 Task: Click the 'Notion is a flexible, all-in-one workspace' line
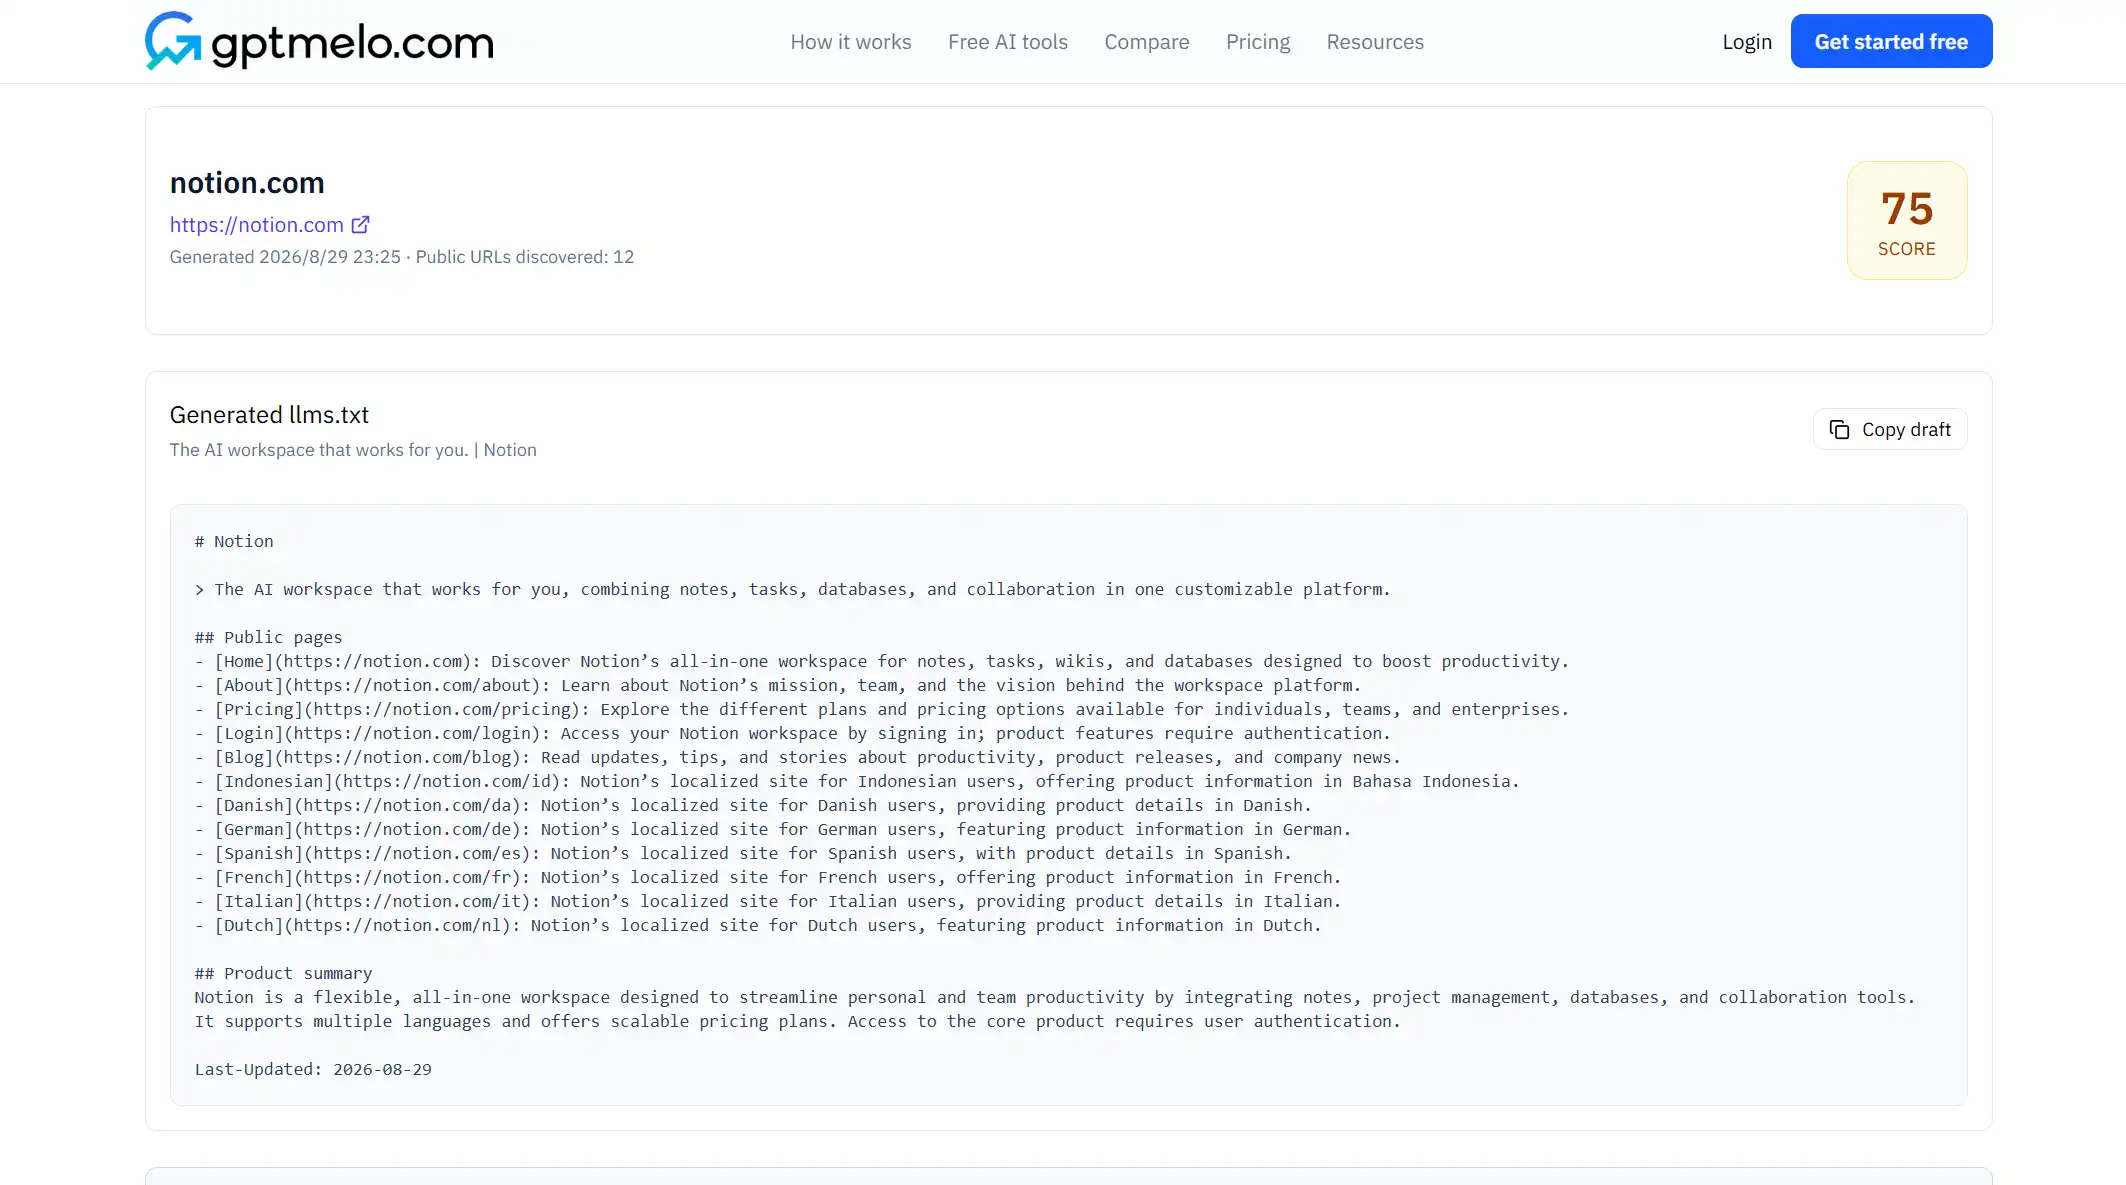point(1055,997)
